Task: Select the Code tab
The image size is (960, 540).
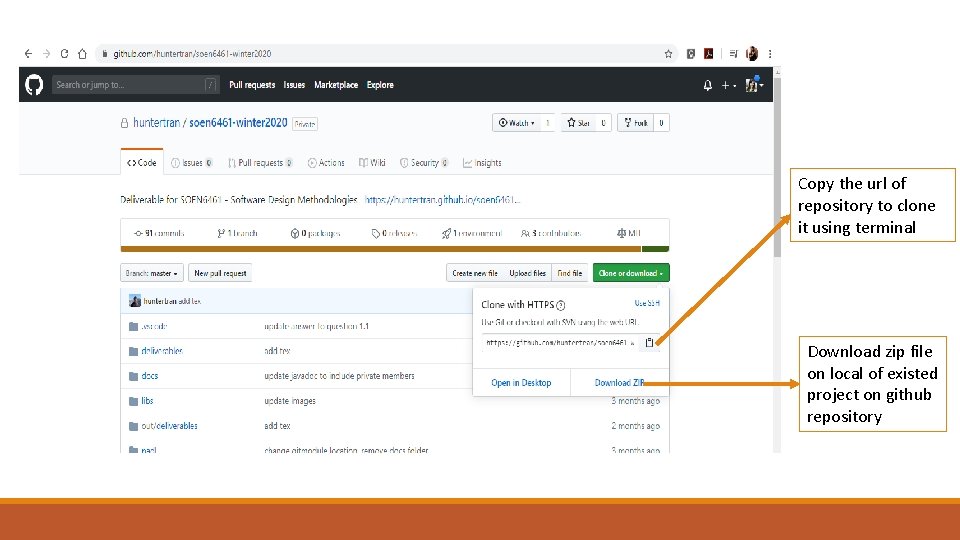Action: pyautogui.click(x=141, y=163)
